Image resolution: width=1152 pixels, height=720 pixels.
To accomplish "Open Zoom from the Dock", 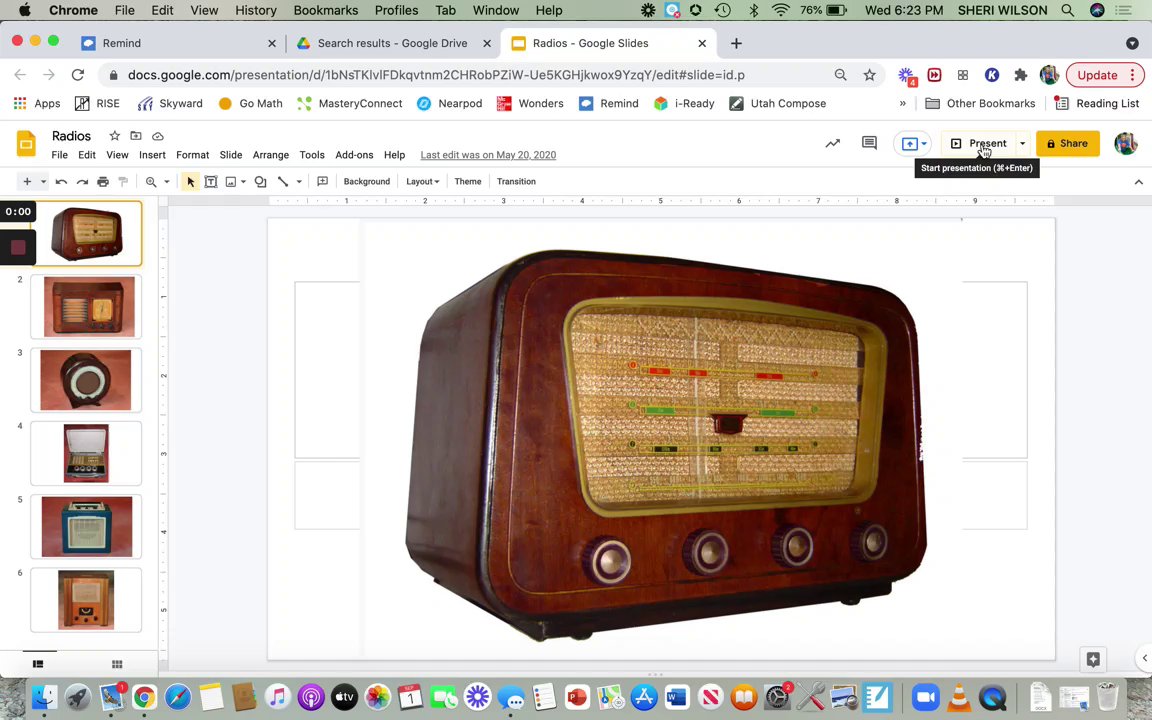I will click(x=926, y=696).
